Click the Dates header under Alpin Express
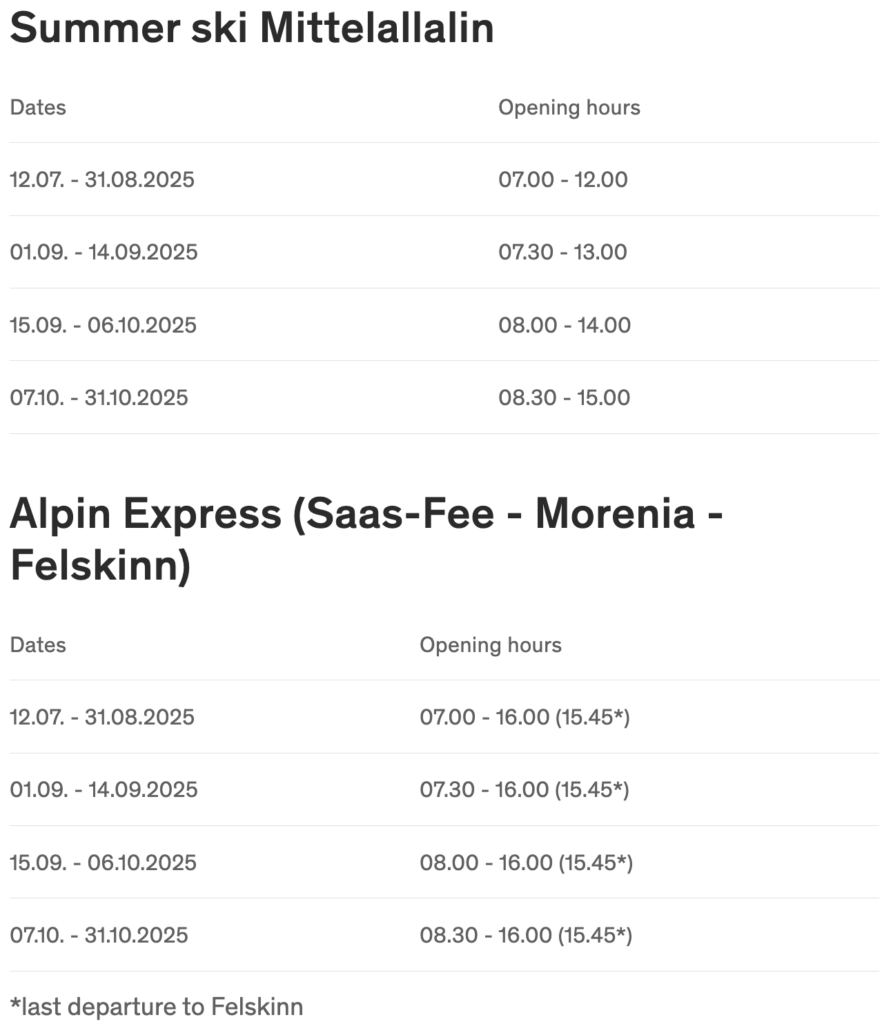 pyautogui.click(x=38, y=645)
